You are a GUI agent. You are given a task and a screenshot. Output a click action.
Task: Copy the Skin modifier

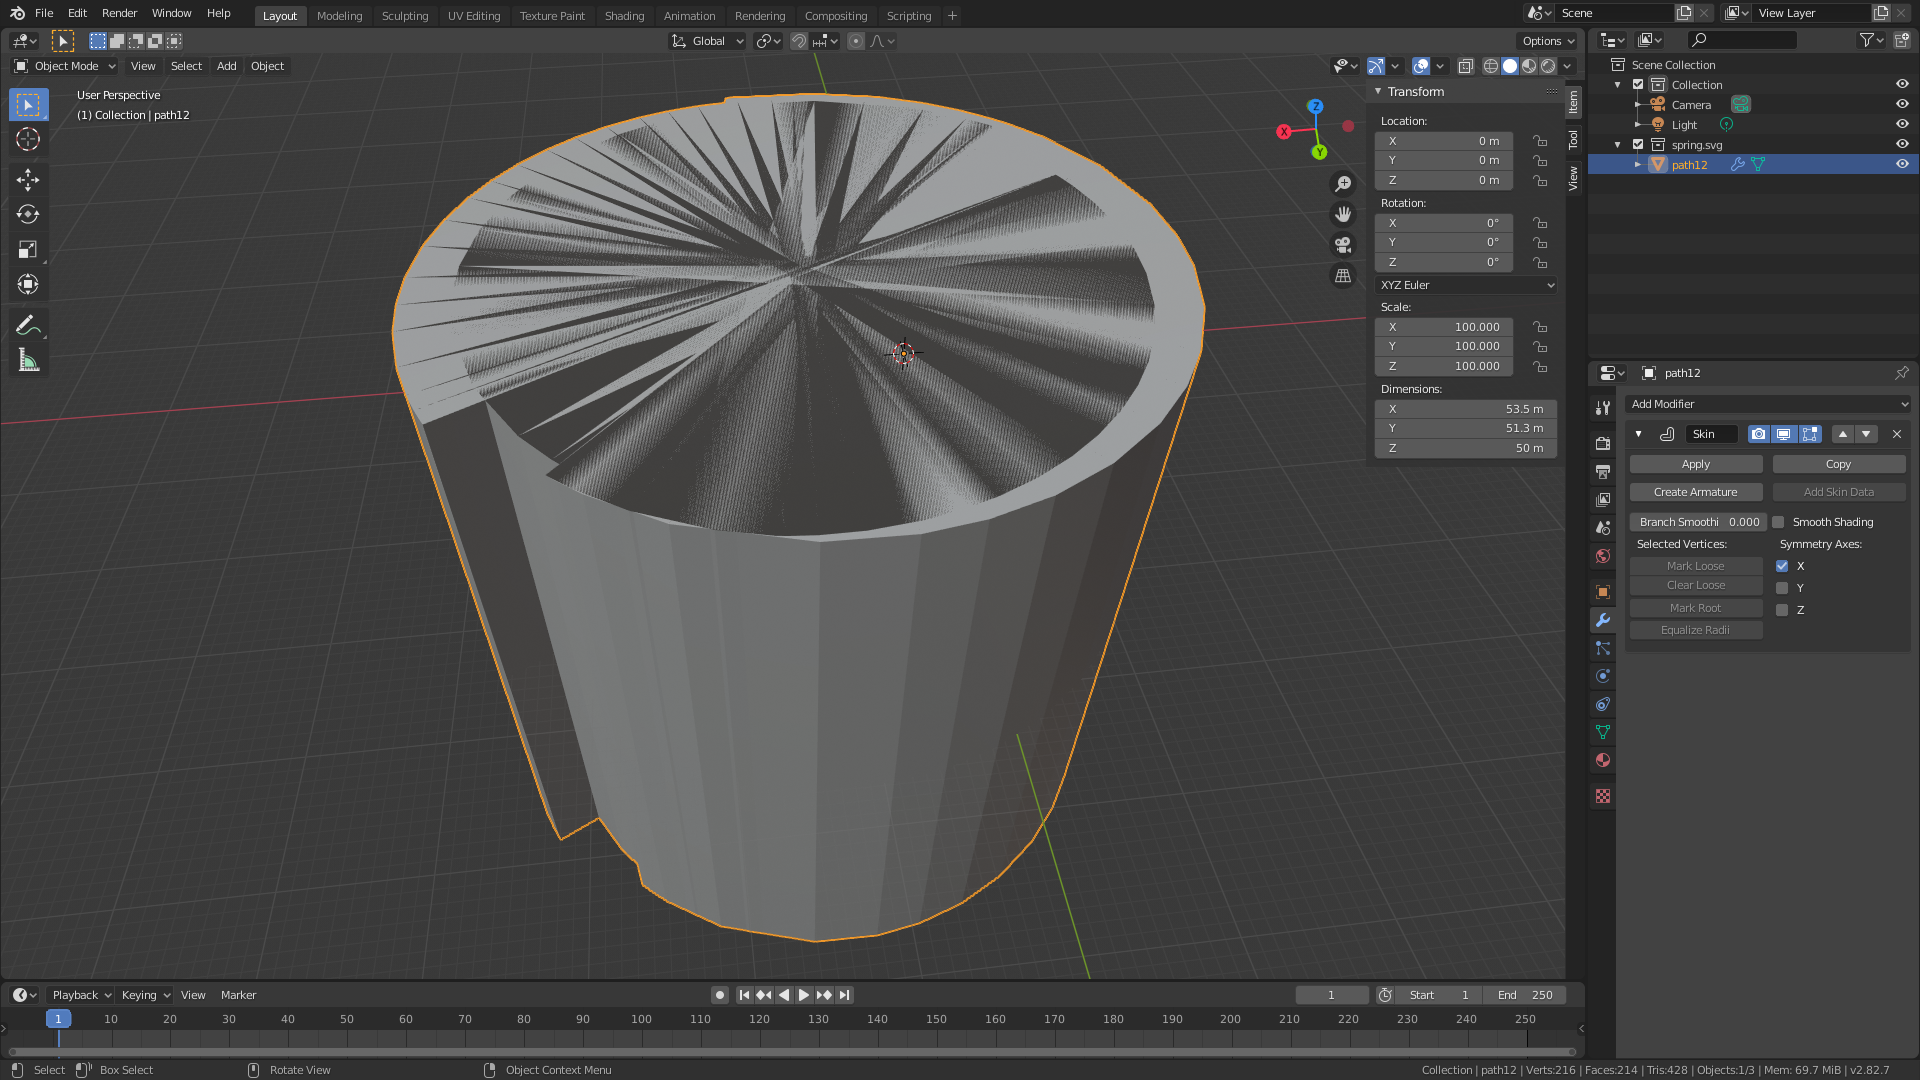point(1838,464)
